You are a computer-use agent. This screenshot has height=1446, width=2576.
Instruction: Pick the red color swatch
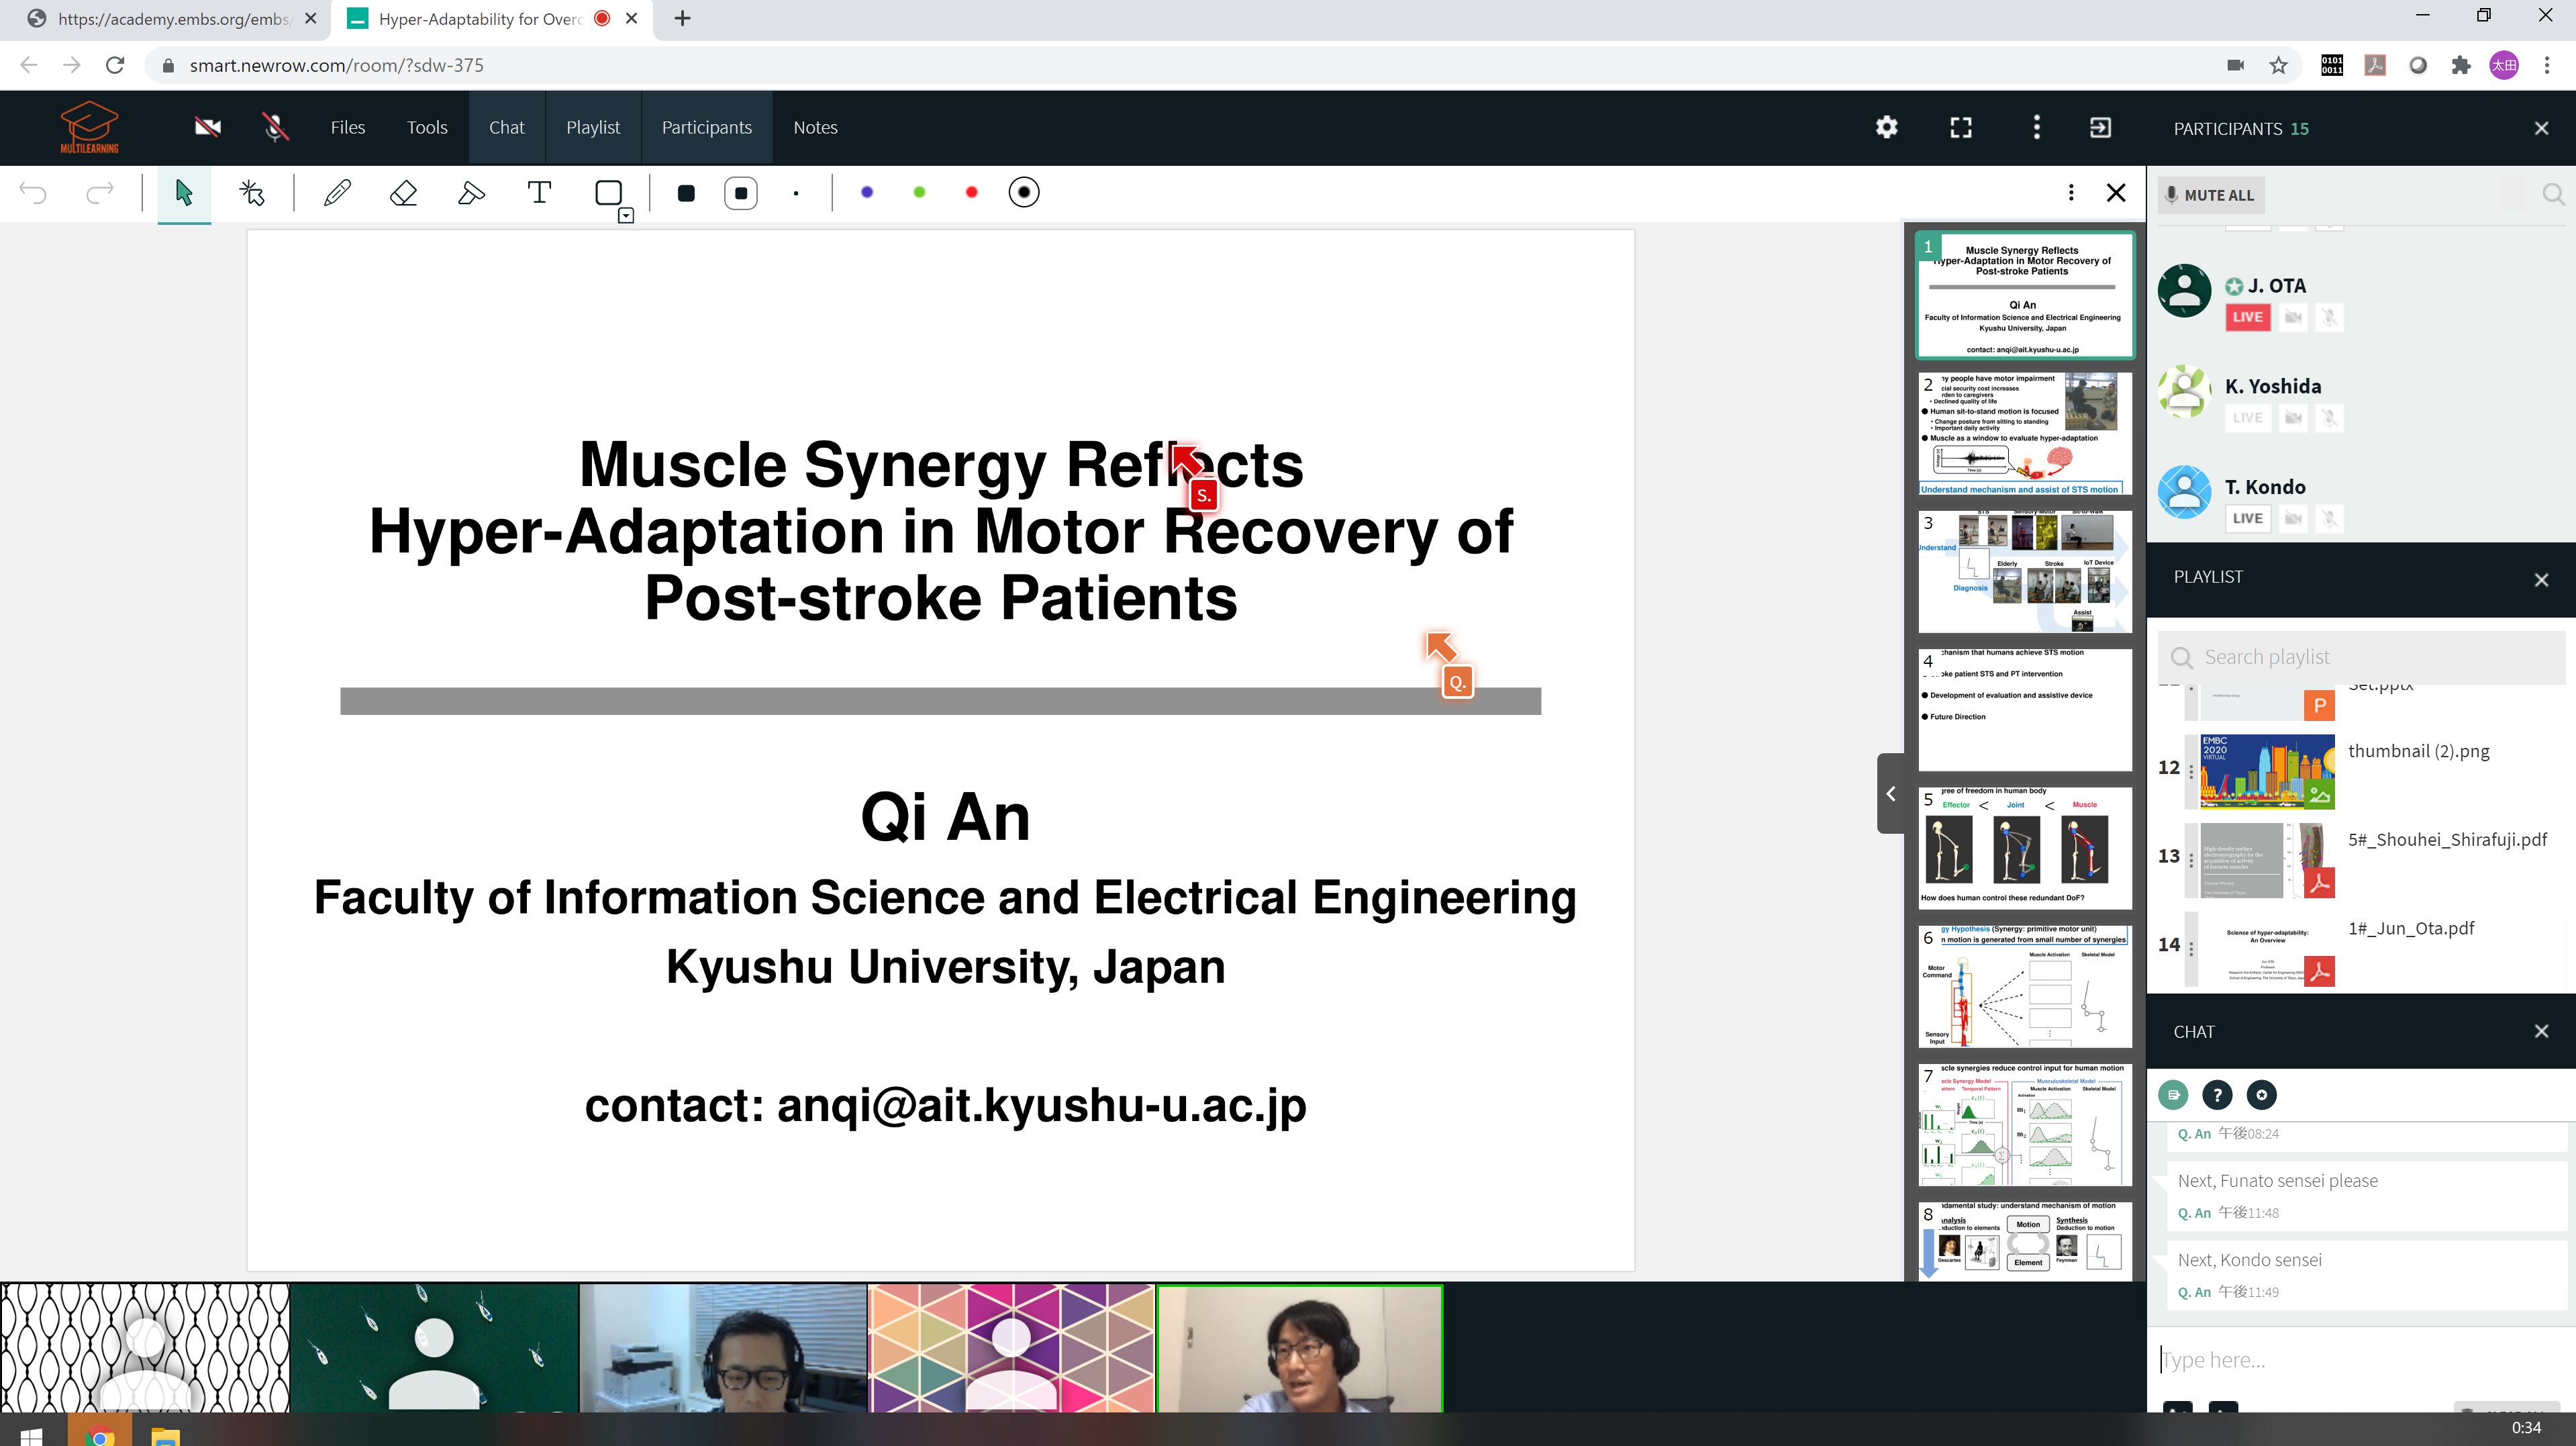pyautogui.click(x=971, y=192)
